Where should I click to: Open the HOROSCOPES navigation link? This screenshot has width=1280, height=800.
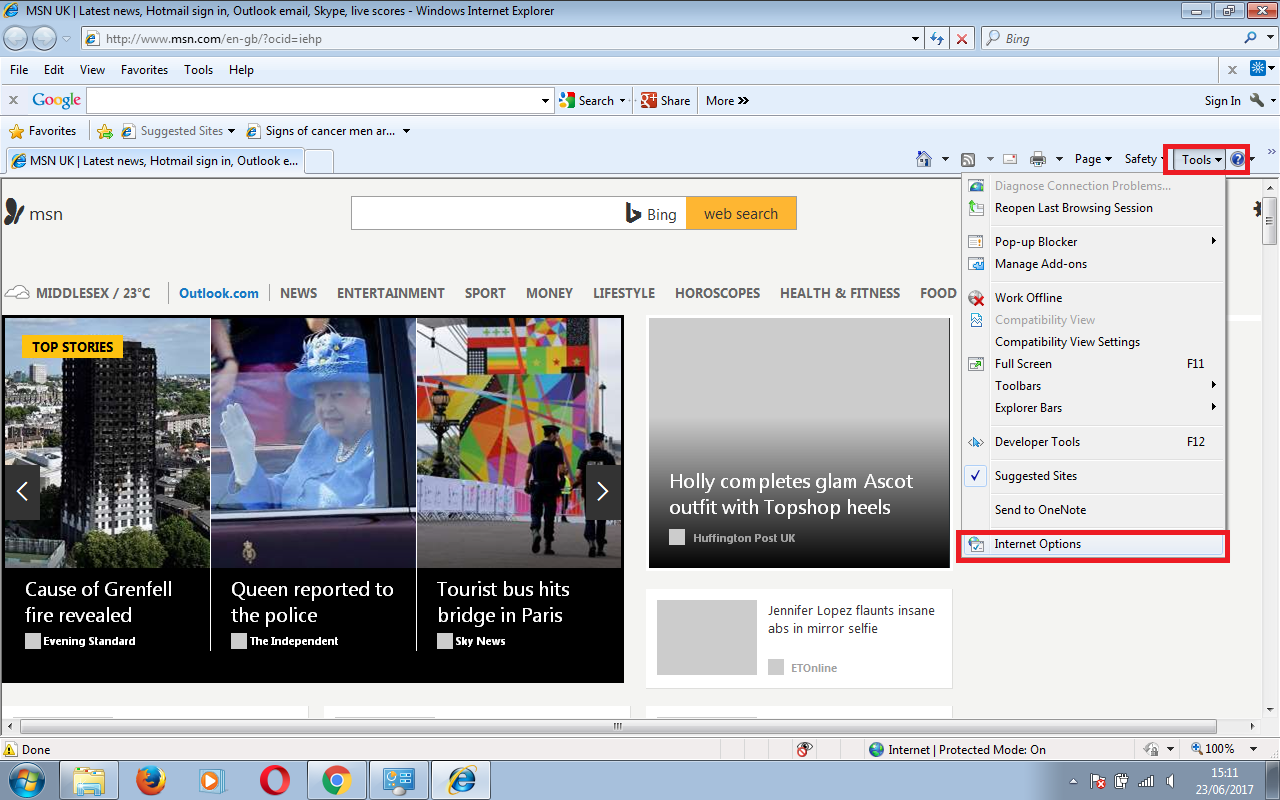(x=717, y=293)
